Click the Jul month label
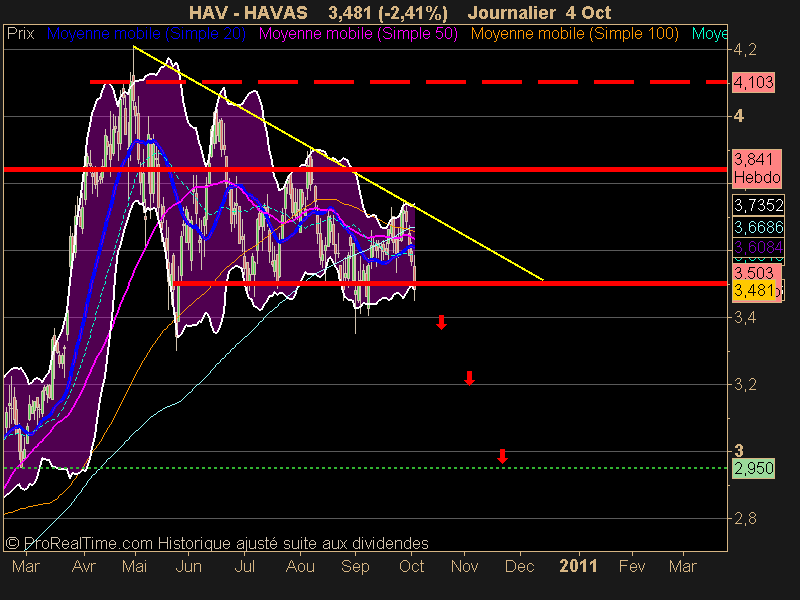 (x=244, y=566)
